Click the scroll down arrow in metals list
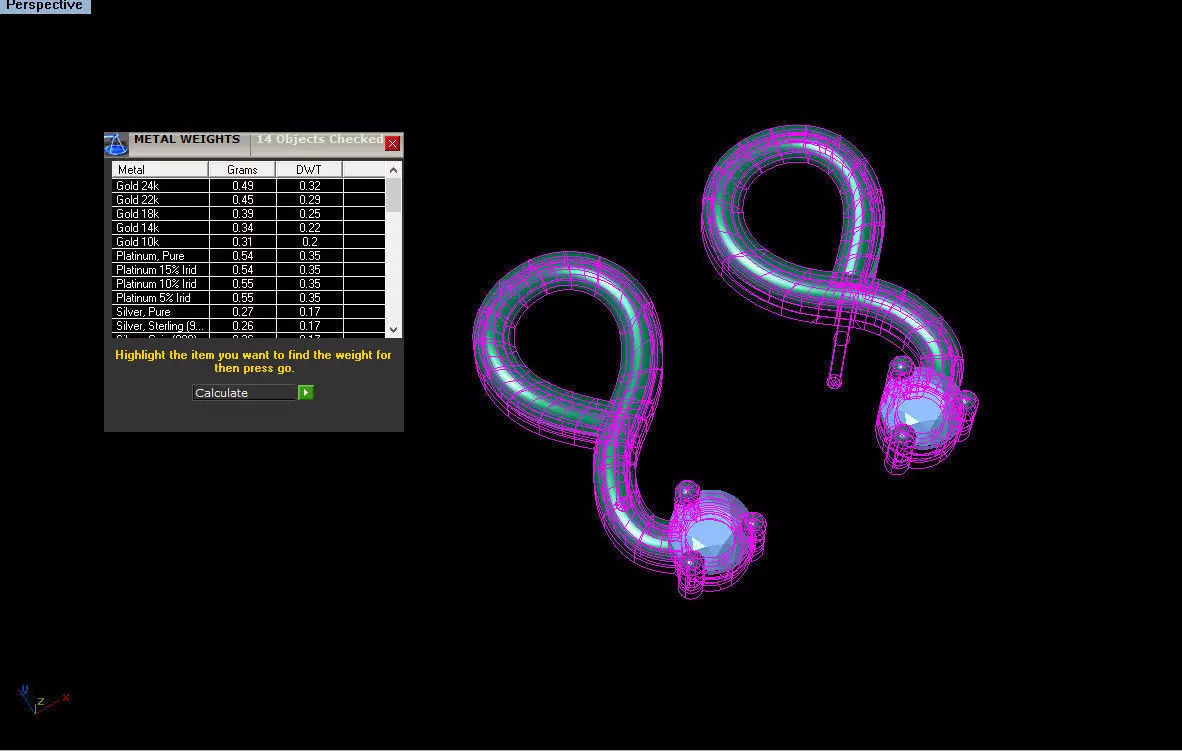This screenshot has width=1182, height=751. pyautogui.click(x=393, y=330)
